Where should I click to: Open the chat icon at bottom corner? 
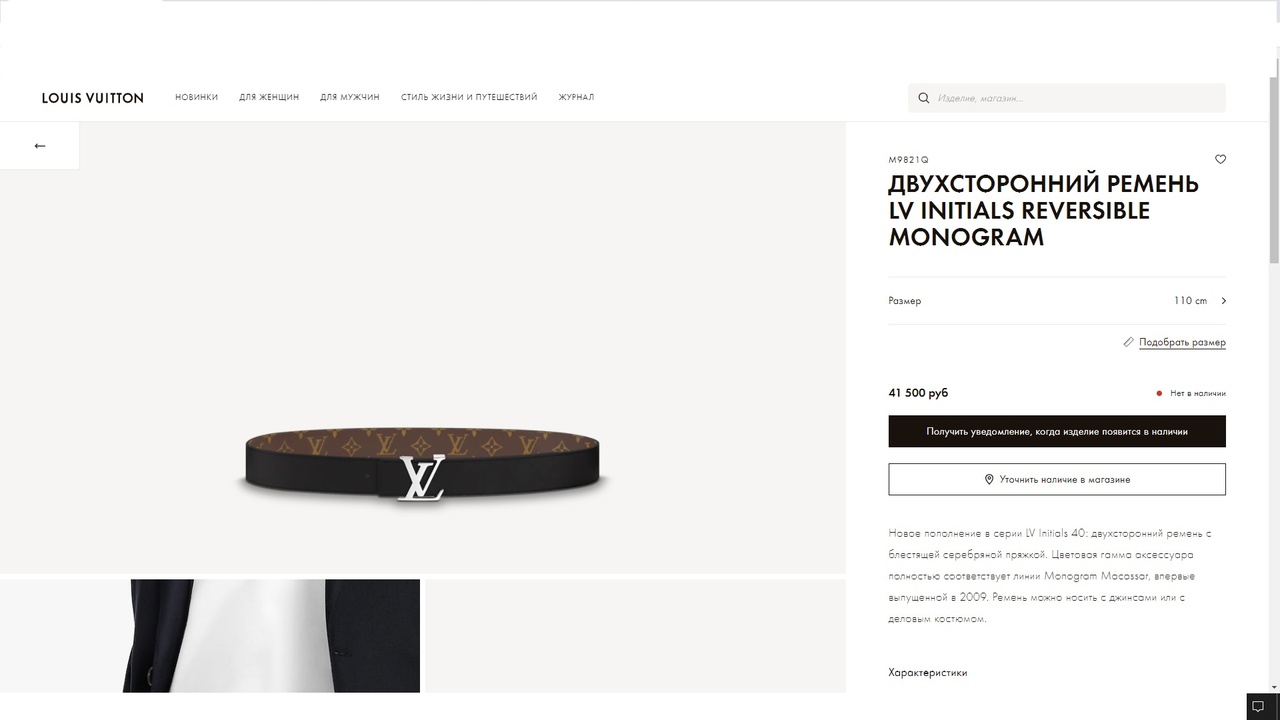pyautogui.click(x=1258, y=706)
